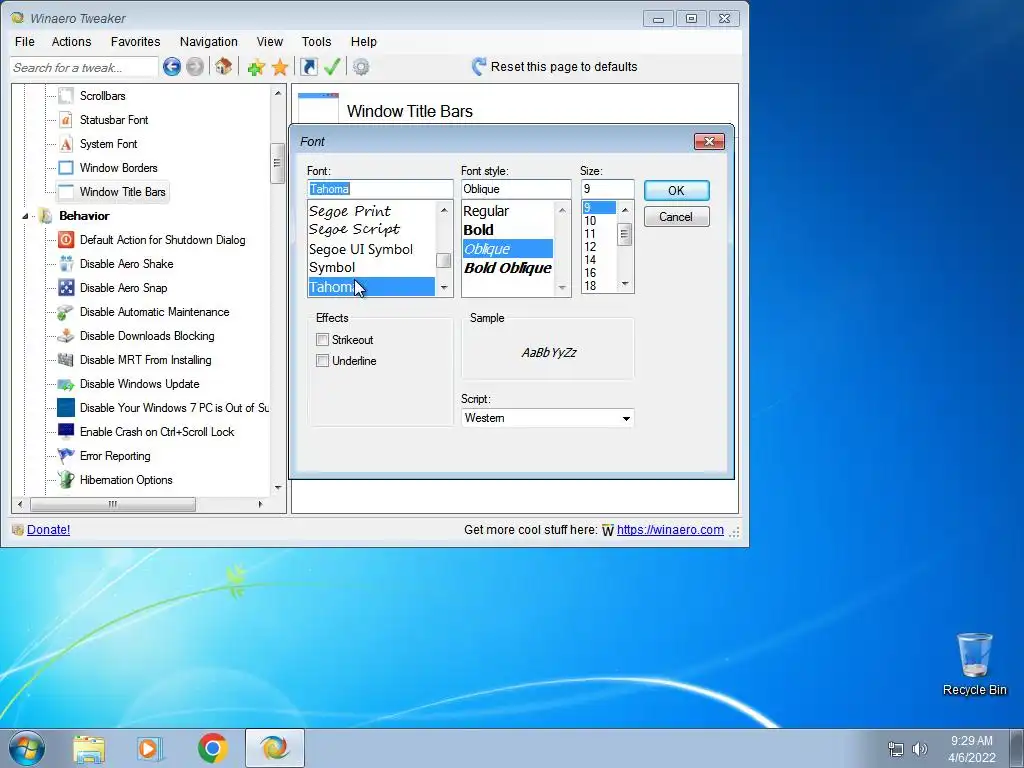Click tree panel scroll down arrow
This screenshot has height=768, width=1024.
pyautogui.click(x=278, y=488)
